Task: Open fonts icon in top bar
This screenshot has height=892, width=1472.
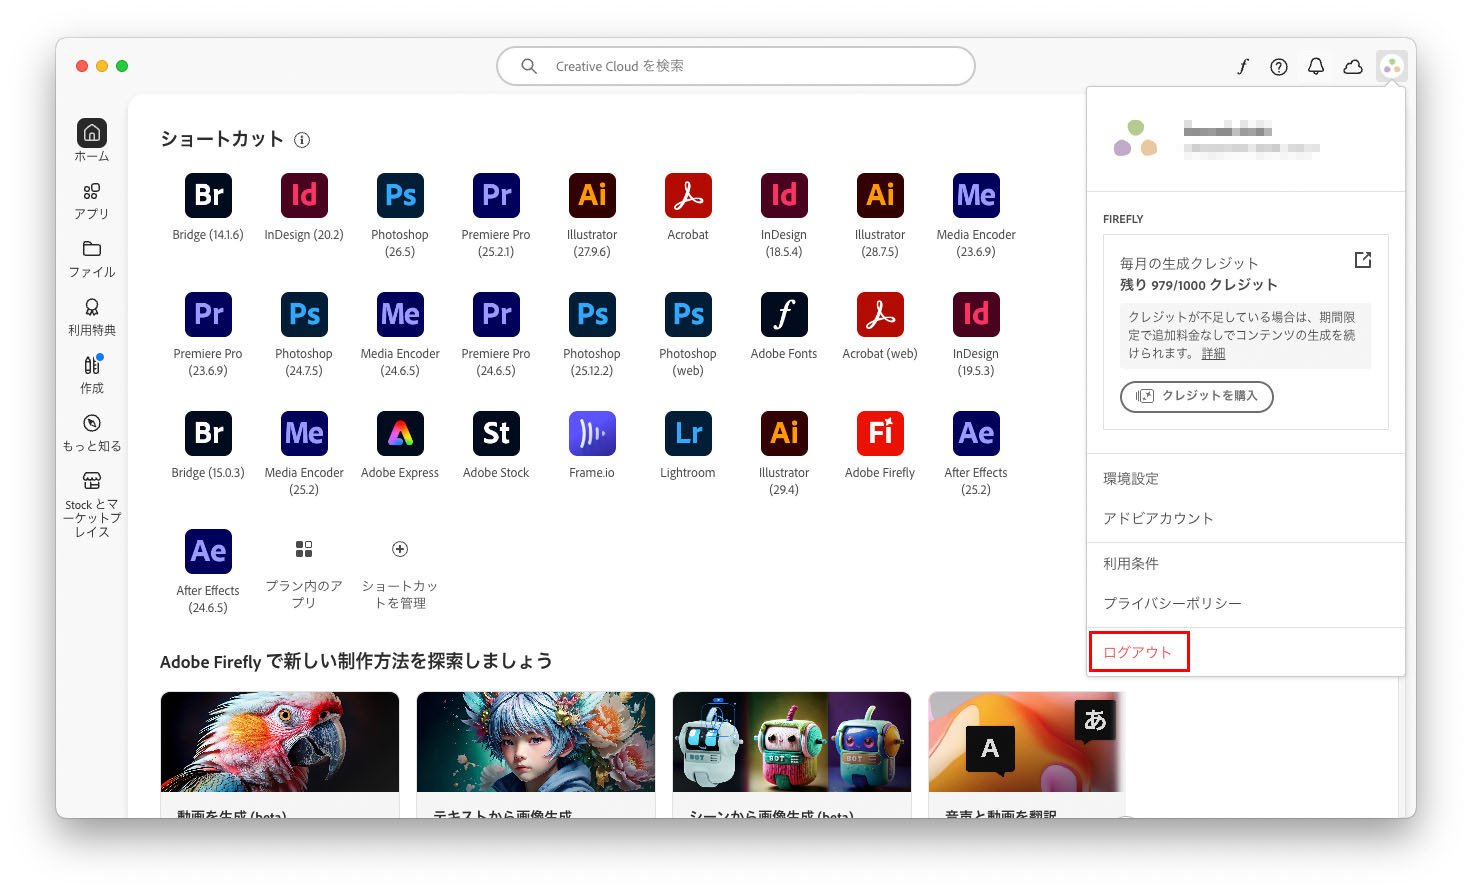Action: [1242, 67]
